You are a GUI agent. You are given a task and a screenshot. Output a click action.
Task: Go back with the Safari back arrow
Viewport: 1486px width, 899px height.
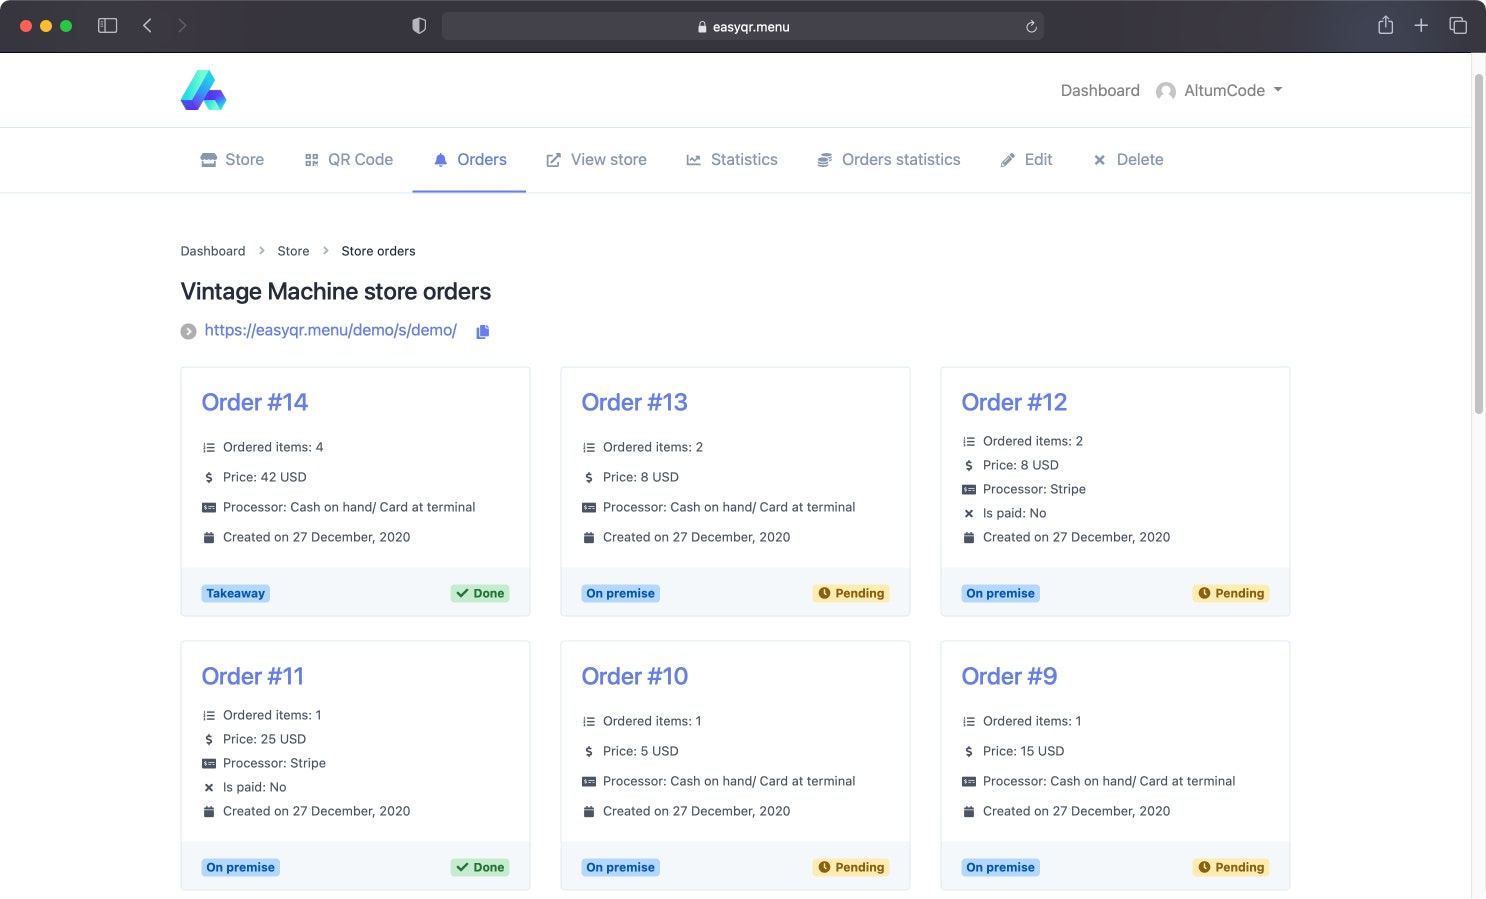147,26
